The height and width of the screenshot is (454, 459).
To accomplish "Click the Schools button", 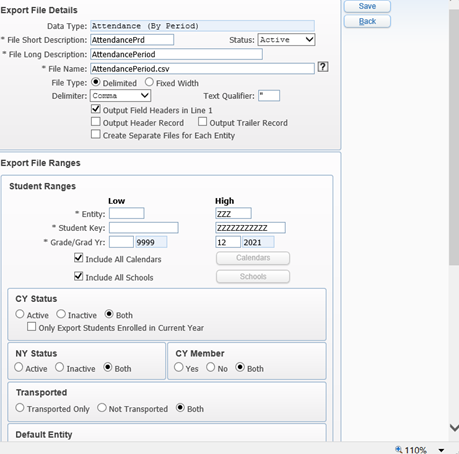I will 253,277.
